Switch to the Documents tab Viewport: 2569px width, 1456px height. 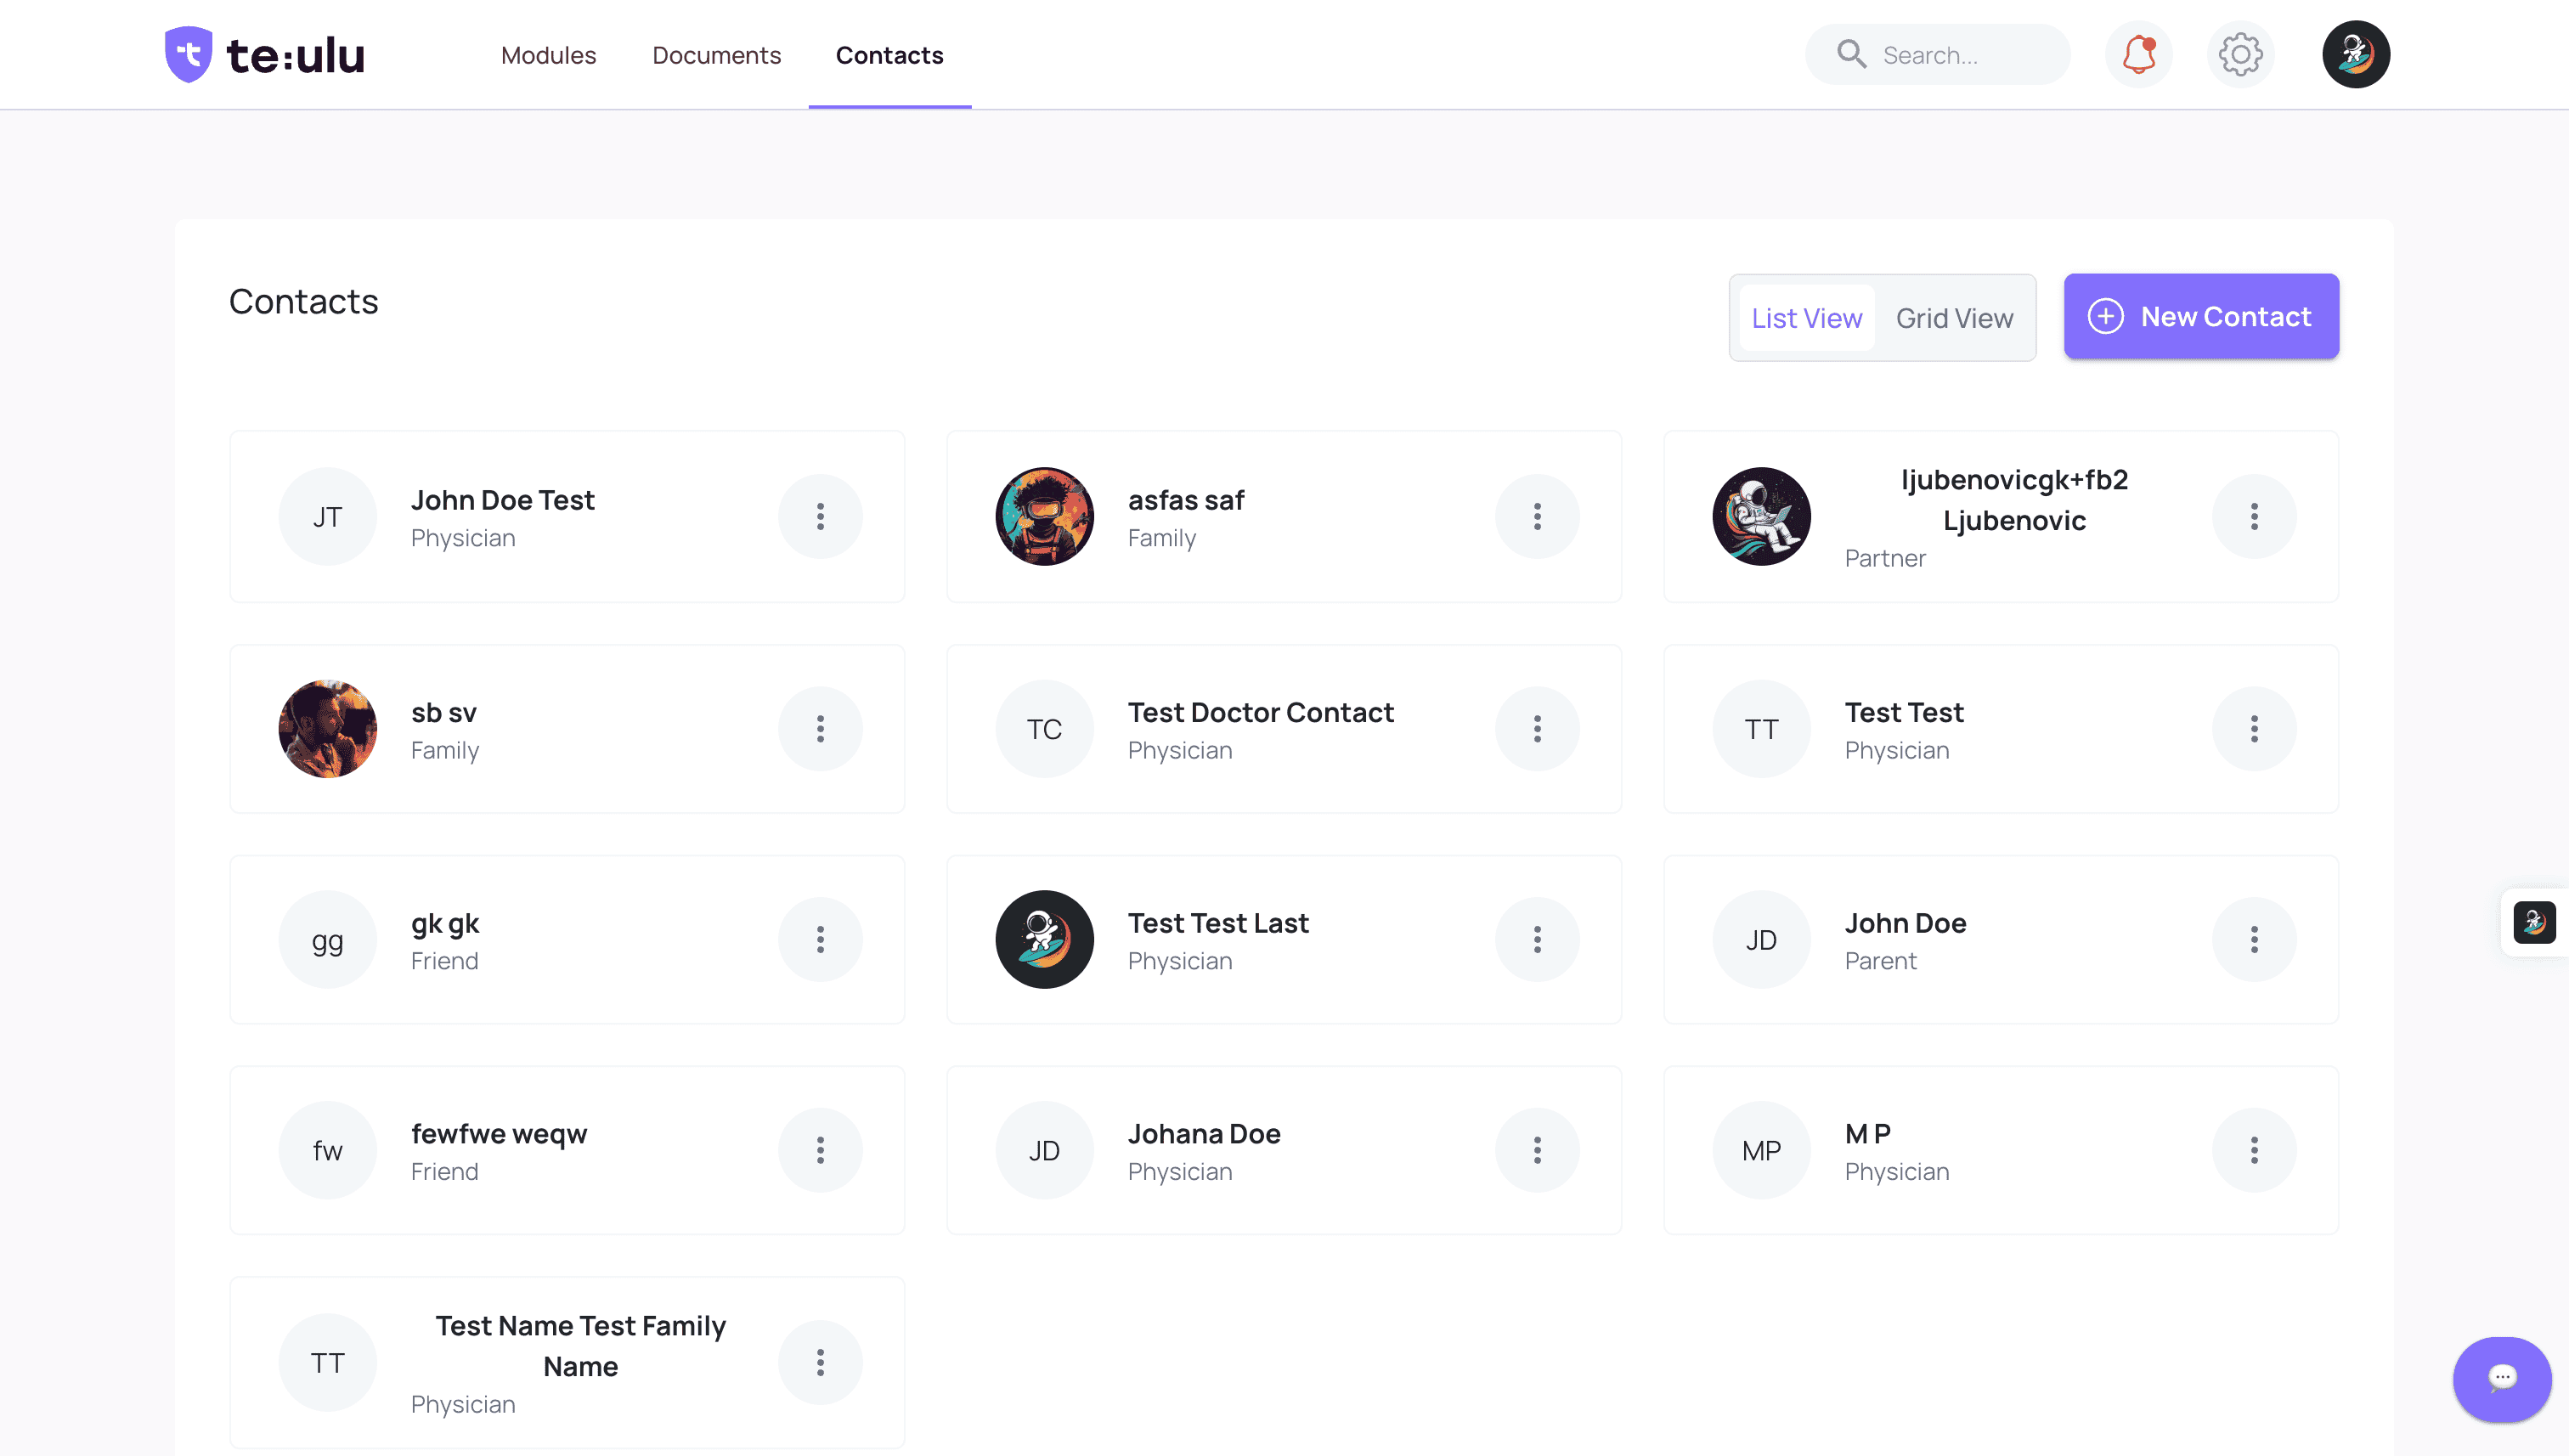pyautogui.click(x=716, y=55)
